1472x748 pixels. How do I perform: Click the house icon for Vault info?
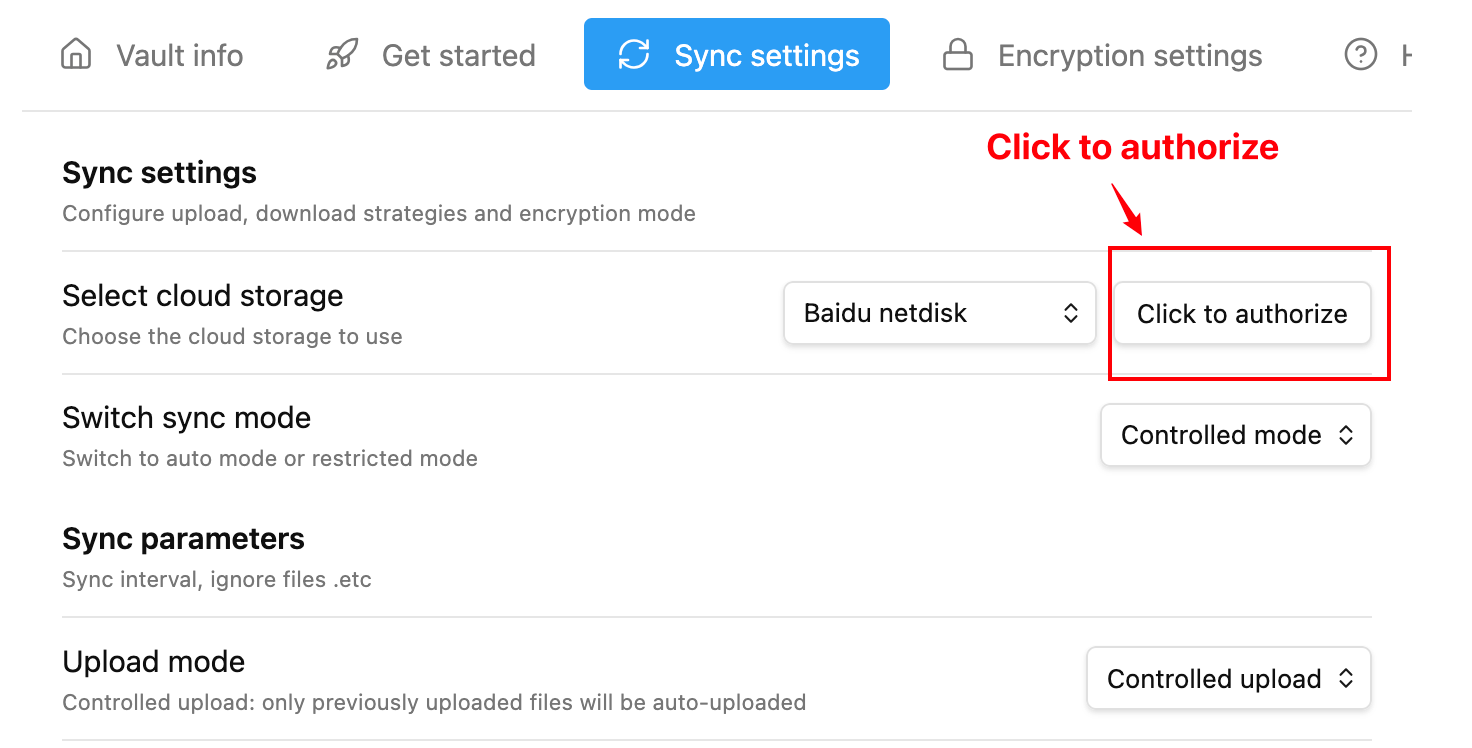pos(76,55)
